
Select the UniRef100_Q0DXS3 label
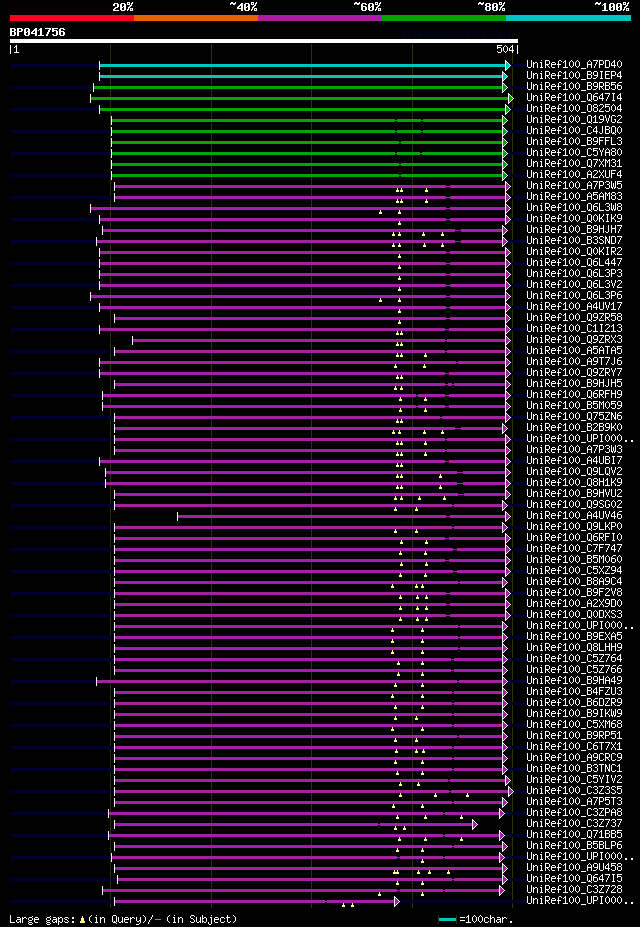click(574, 615)
